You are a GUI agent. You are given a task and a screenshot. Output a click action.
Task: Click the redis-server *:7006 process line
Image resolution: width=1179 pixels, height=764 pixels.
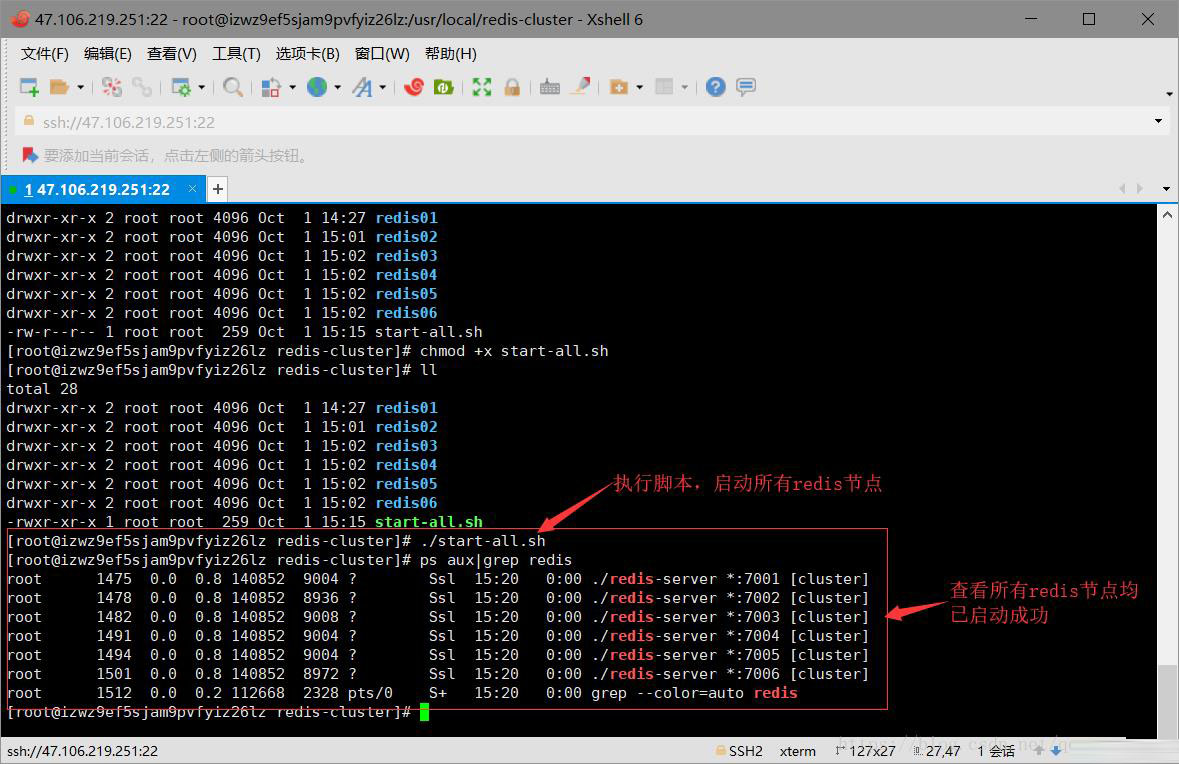click(x=438, y=674)
